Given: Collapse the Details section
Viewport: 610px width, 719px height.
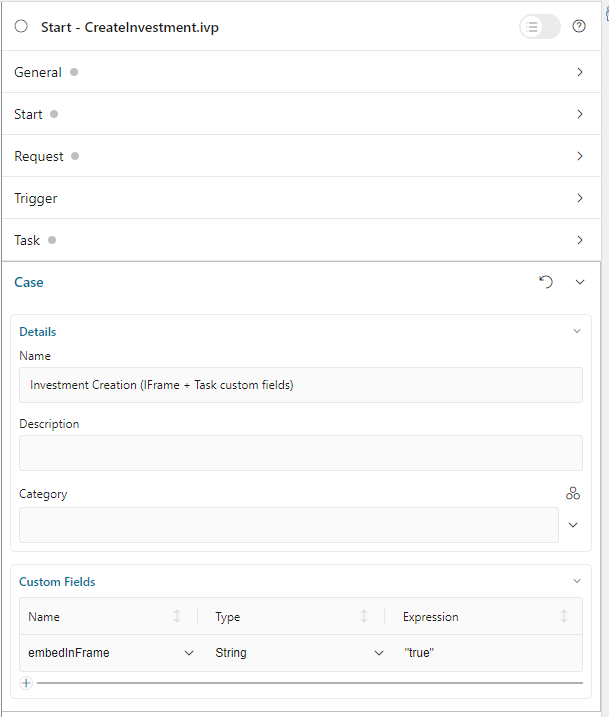Looking at the screenshot, I should click(576, 331).
